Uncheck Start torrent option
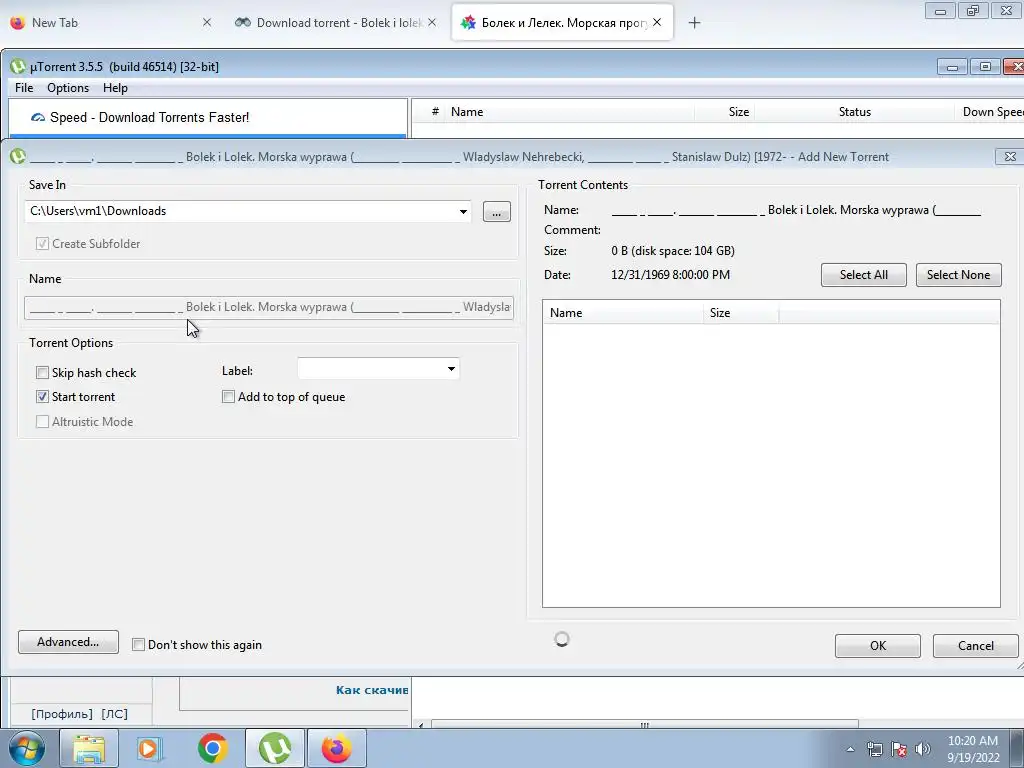1024x768 pixels. (x=42, y=396)
